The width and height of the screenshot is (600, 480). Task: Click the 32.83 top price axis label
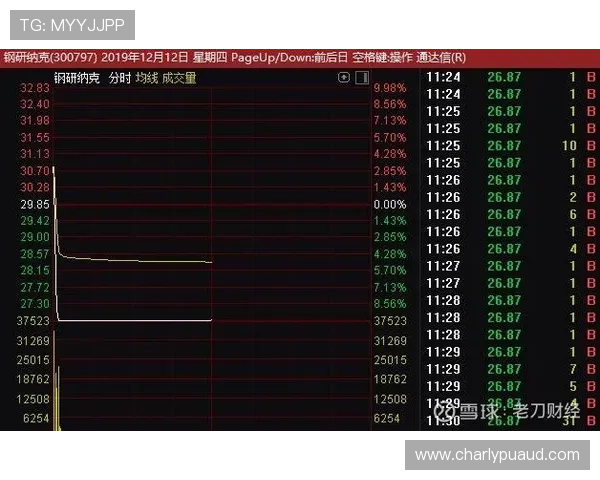tap(35, 88)
